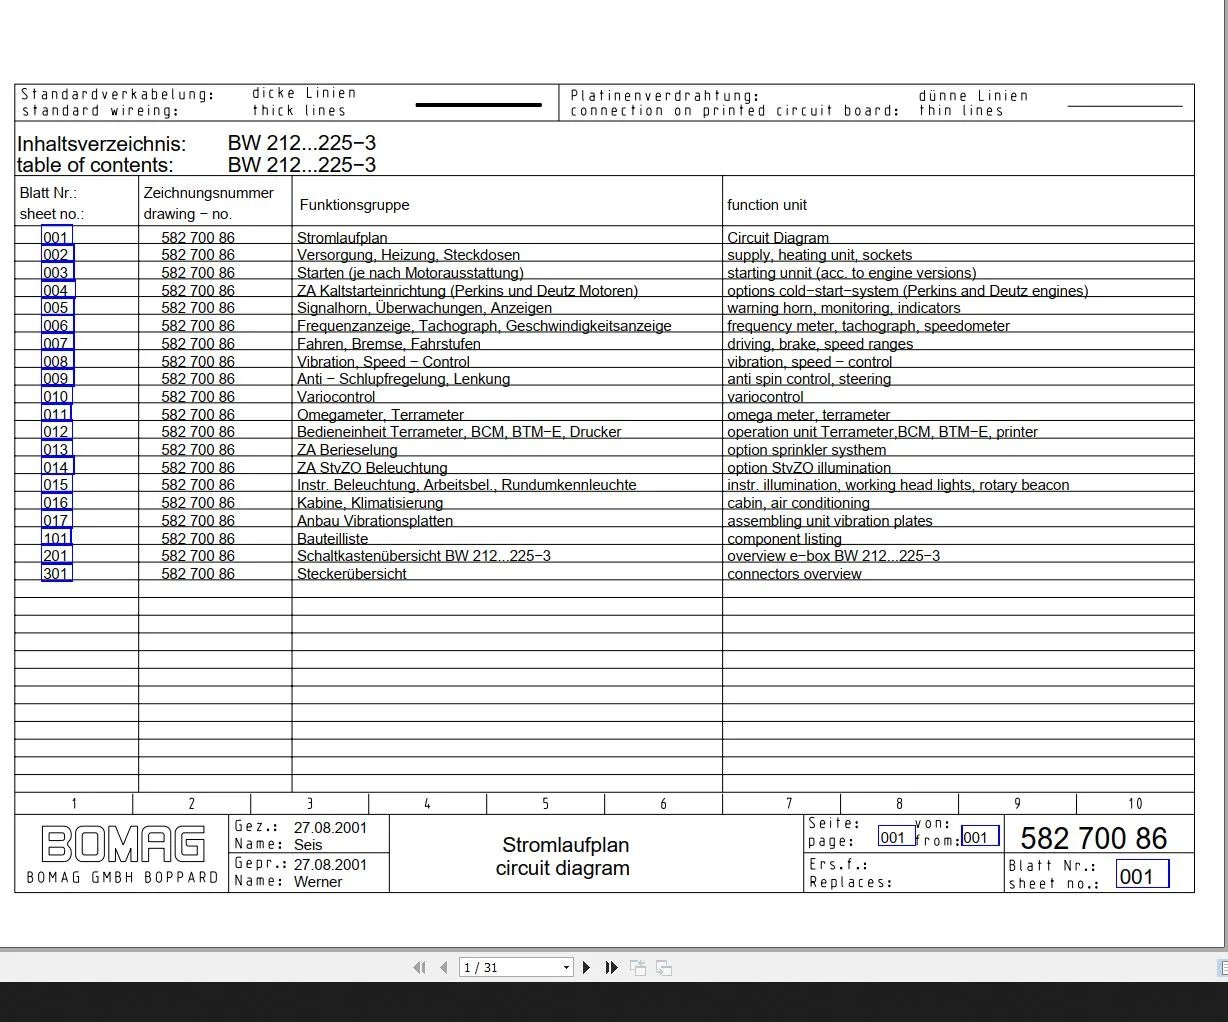Image resolution: width=1228 pixels, height=1022 pixels.
Task: Click the 'Circuit Diagram' function unit text
Action: (x=778, y=237)
